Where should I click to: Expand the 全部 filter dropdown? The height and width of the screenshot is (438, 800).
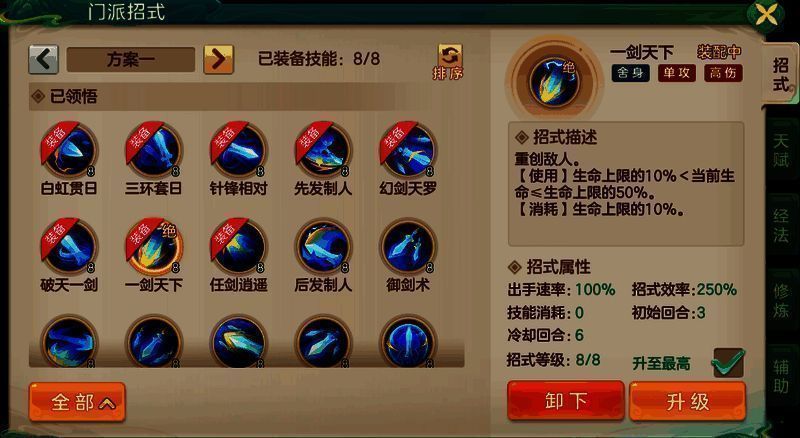click(x=77, y=402)
